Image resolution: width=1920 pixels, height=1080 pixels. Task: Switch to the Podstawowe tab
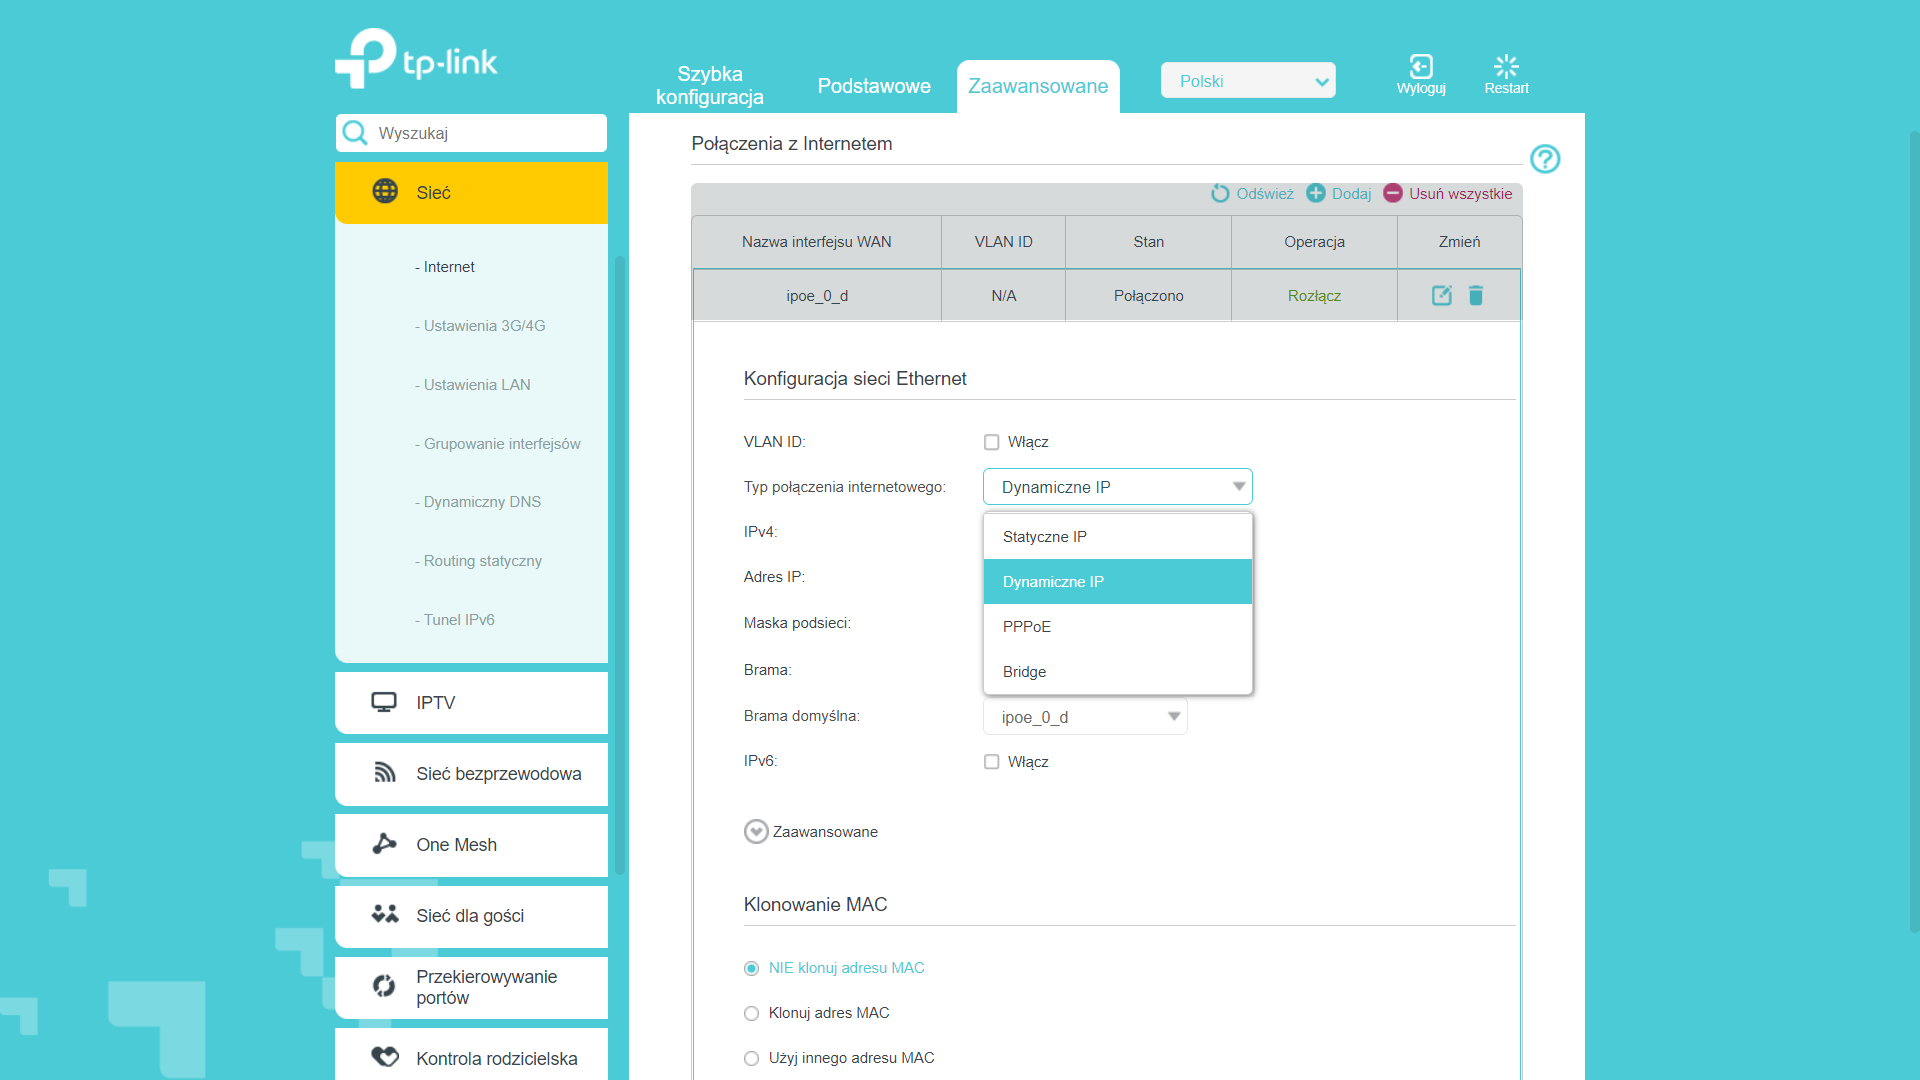874,86
